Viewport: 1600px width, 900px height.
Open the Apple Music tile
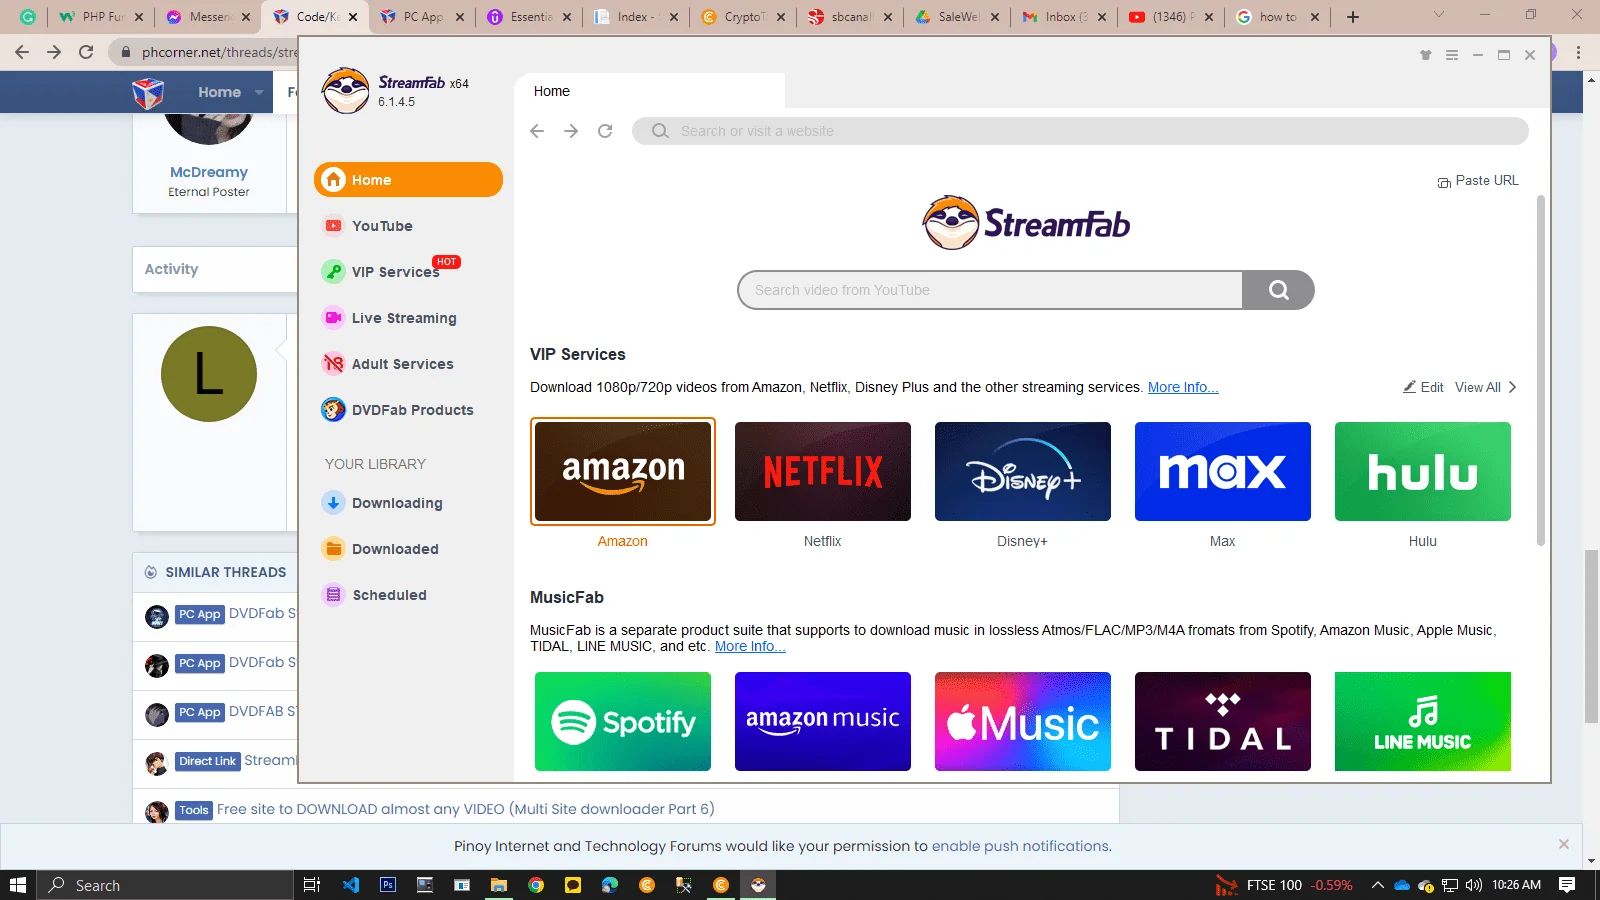pyautogui.click(x=1023, y=721)
